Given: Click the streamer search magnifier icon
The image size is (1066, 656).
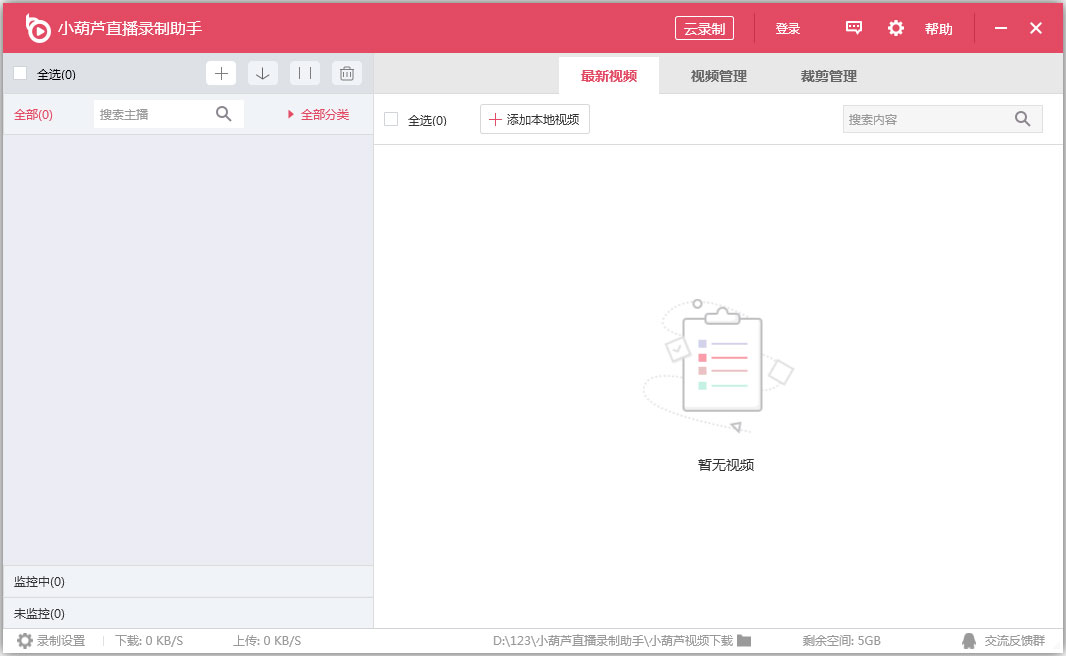Looking at the screenshot, I should point(224,114).
